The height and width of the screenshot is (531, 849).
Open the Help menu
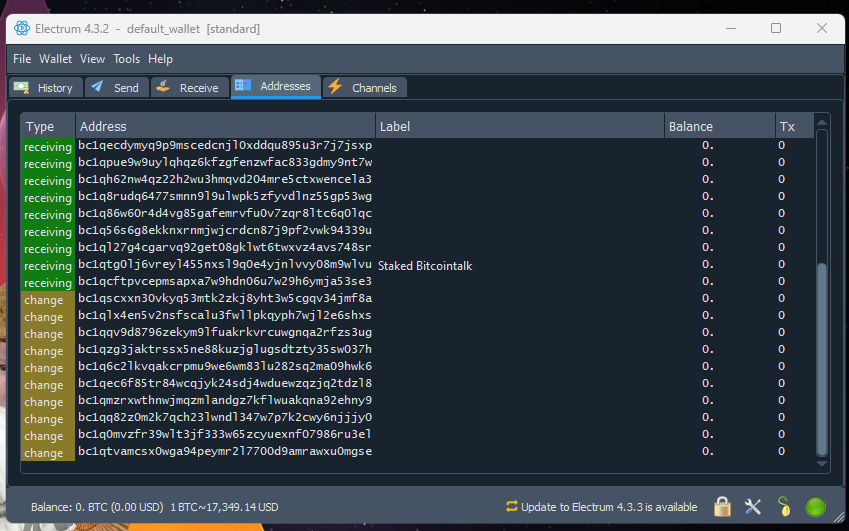click(x=160, y=59)
